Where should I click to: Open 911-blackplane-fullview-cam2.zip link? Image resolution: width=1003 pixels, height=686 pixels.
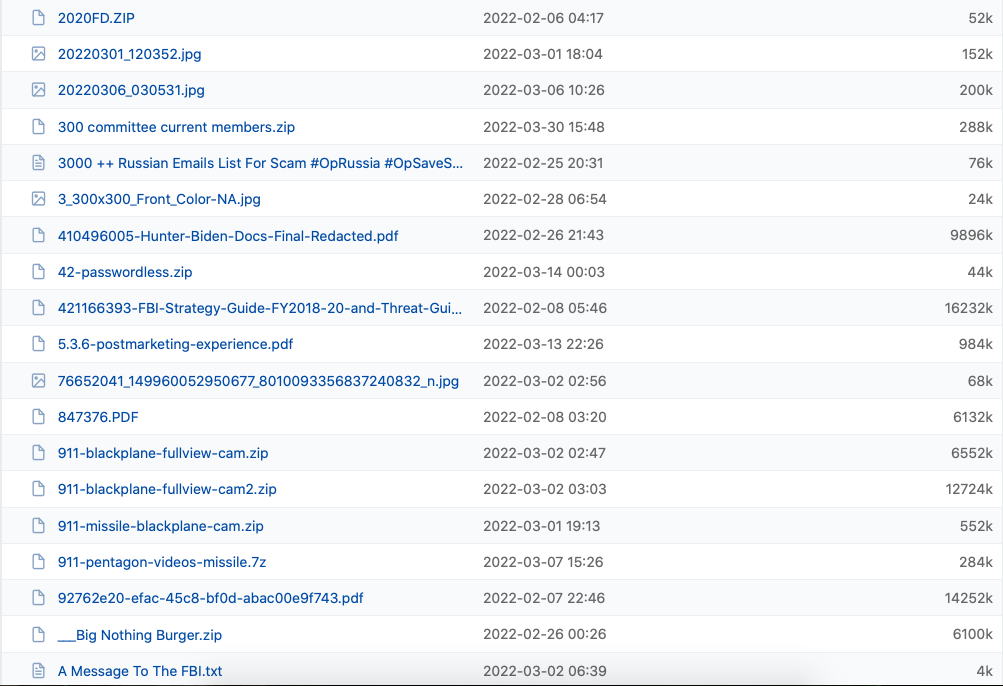tap(167, 489)
